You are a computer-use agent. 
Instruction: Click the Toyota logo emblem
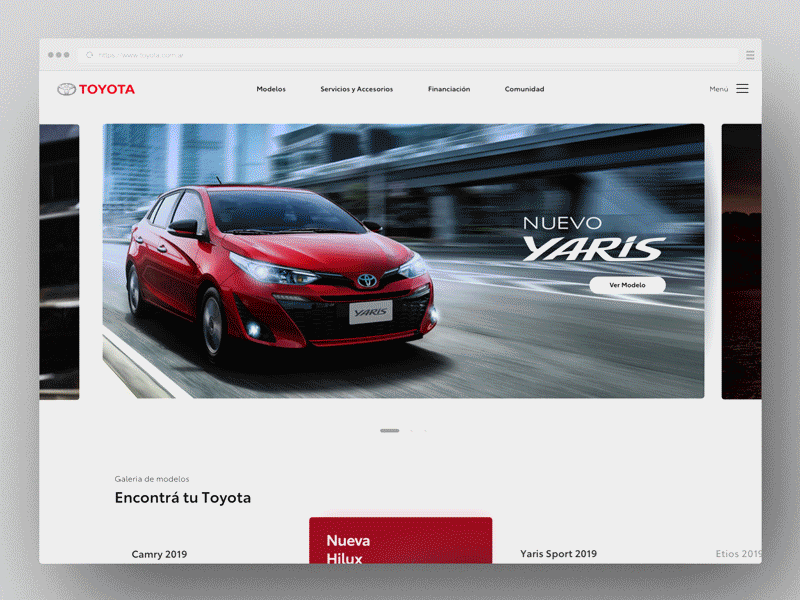pyautogui.click(x=69, y=89)
